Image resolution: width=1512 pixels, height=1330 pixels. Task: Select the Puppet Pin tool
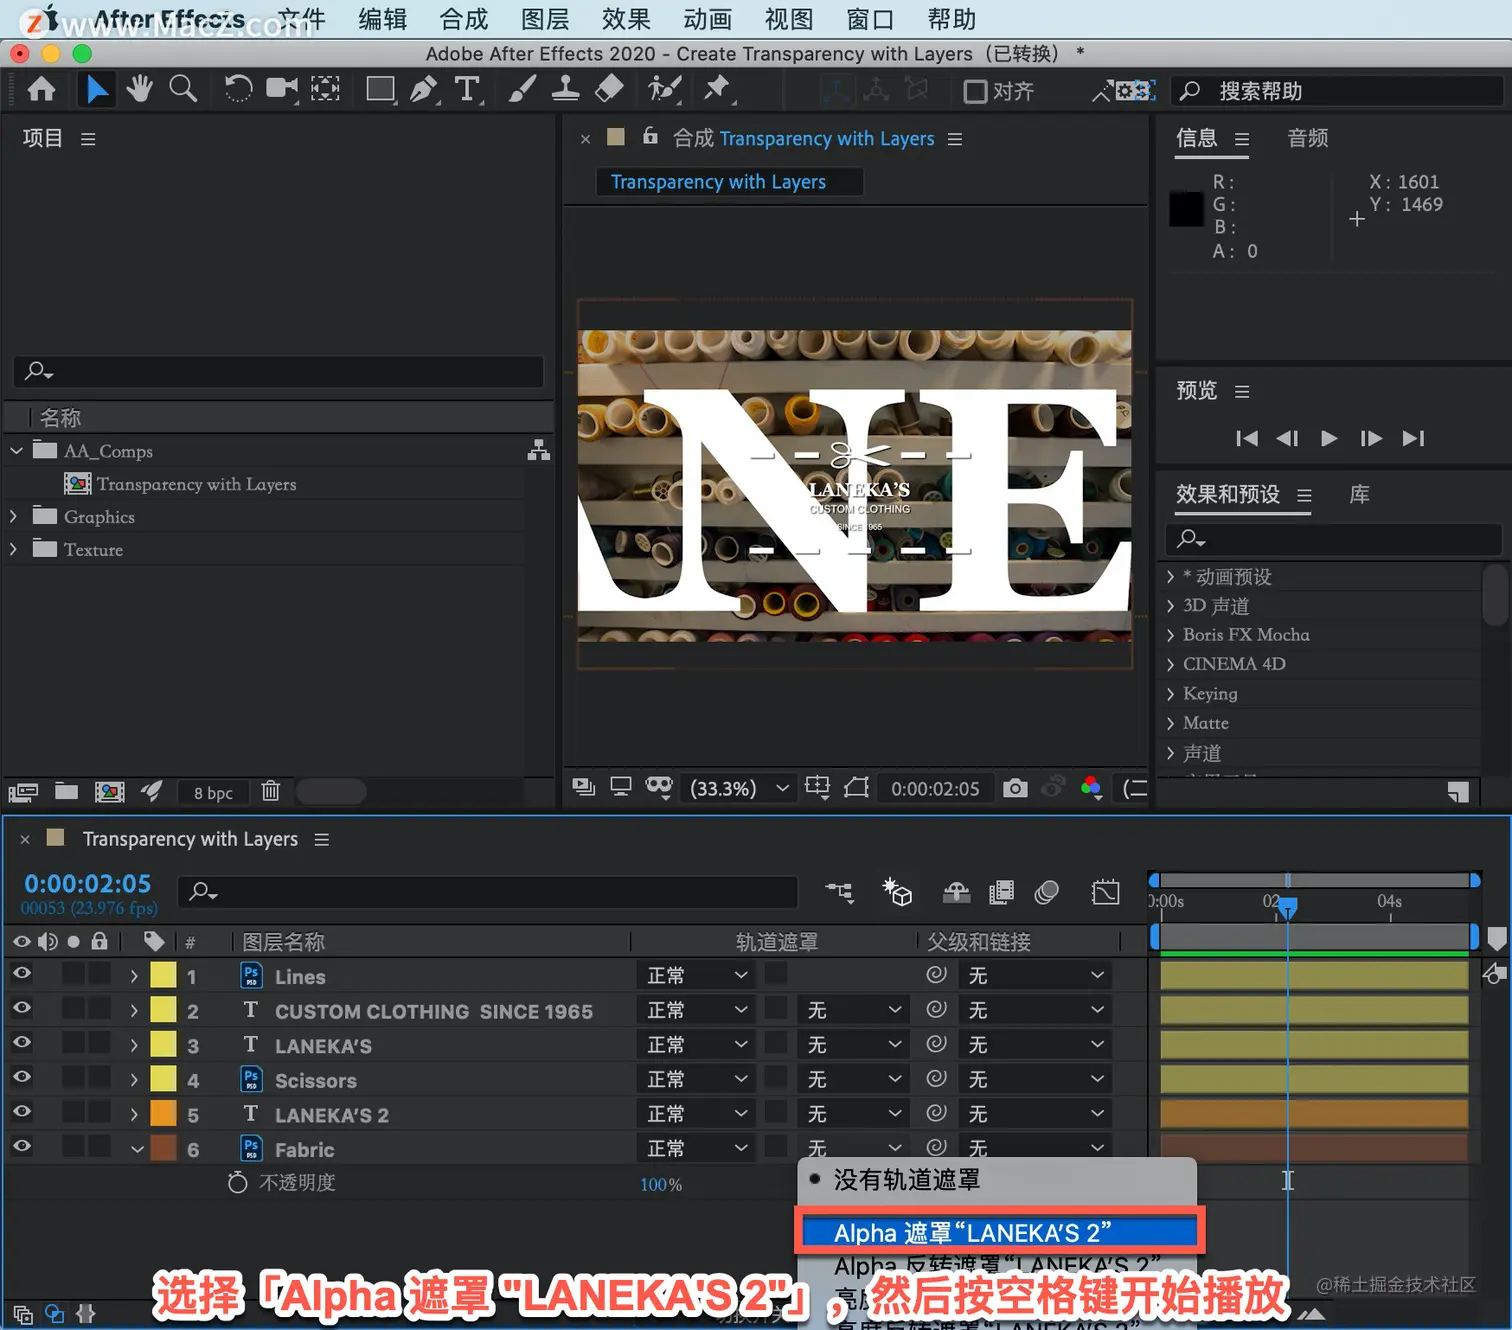tap(717, 90)
